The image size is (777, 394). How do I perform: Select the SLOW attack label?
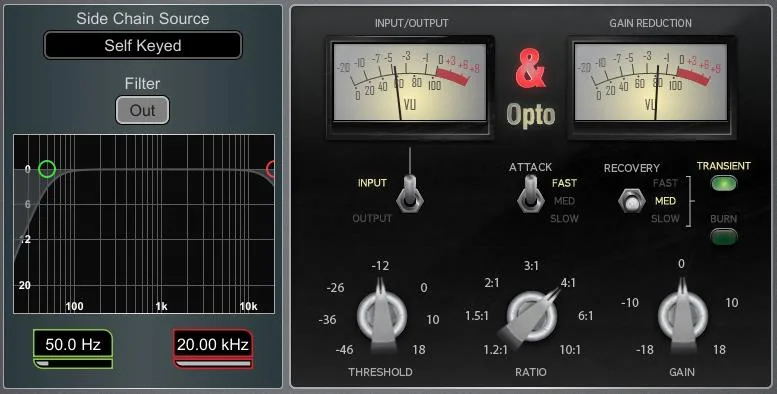coord(564,219)
